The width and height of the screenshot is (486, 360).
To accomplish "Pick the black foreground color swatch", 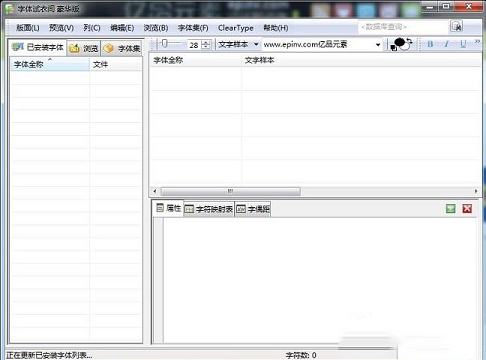I will pos(399,42).
